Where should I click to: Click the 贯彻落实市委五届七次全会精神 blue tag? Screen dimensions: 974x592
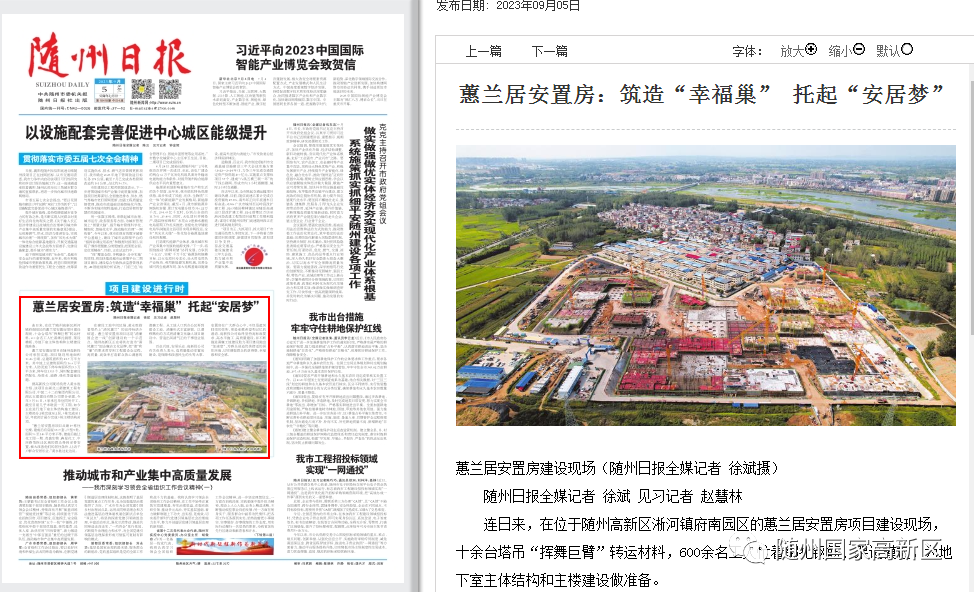pyautogui.click(x=81, y=159)
